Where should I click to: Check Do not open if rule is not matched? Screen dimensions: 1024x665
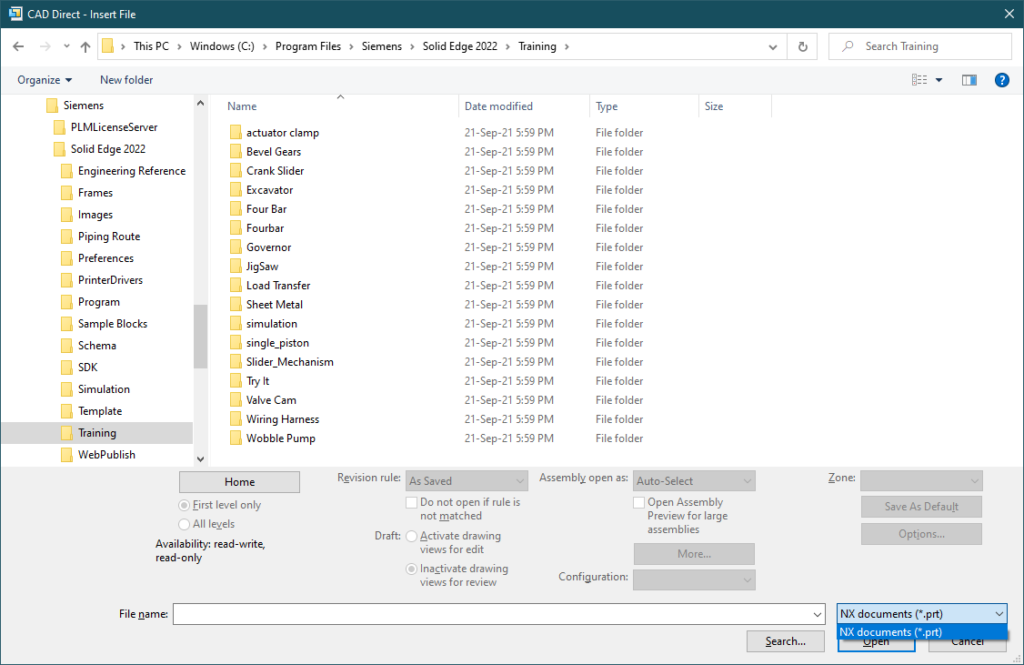(x=411, y=502)
